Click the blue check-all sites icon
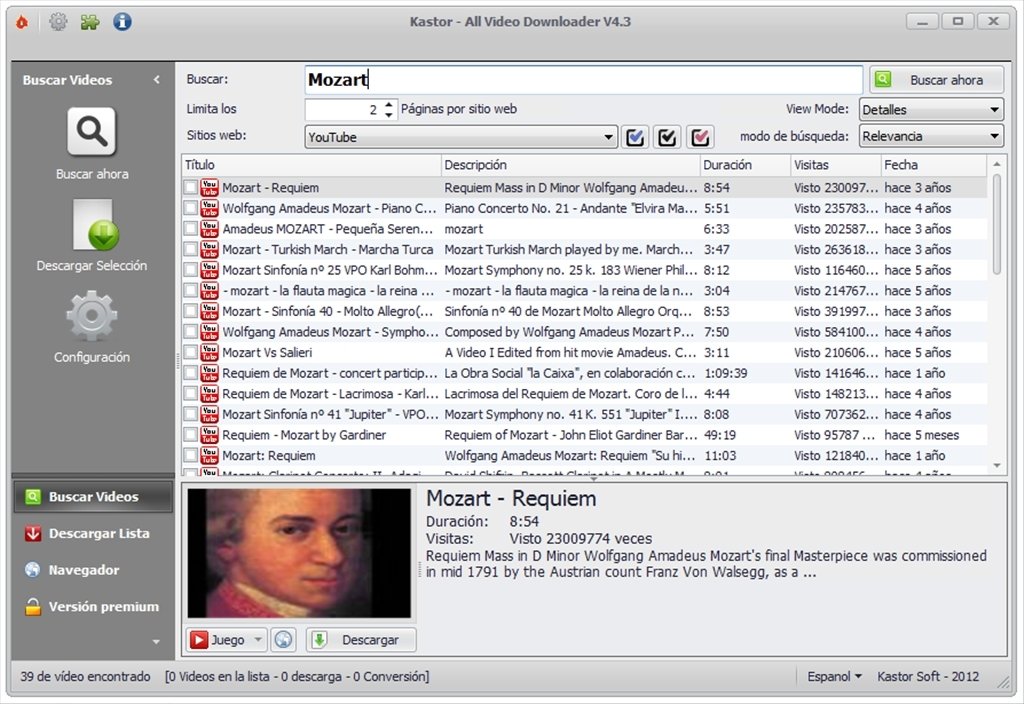This screenshot has width=1024, height=704. click(x=635, y=137)
